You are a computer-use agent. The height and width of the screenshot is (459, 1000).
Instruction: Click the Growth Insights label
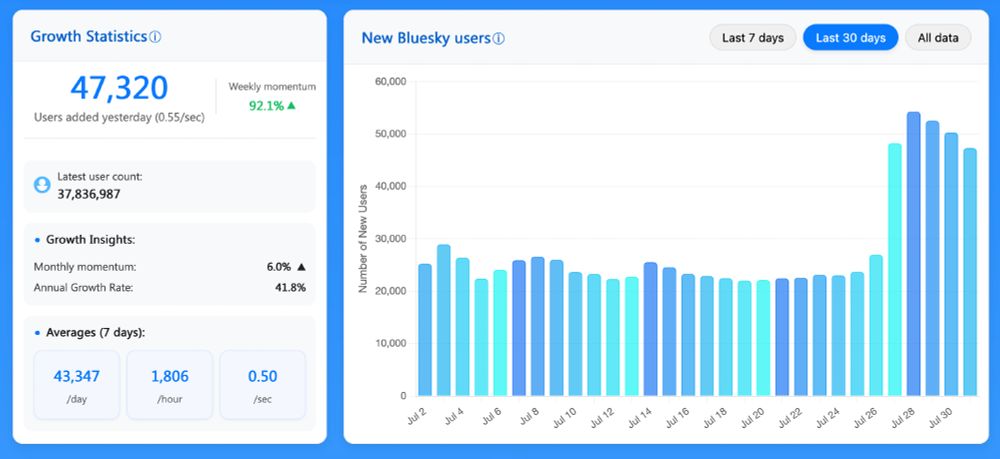click(91, 240)
